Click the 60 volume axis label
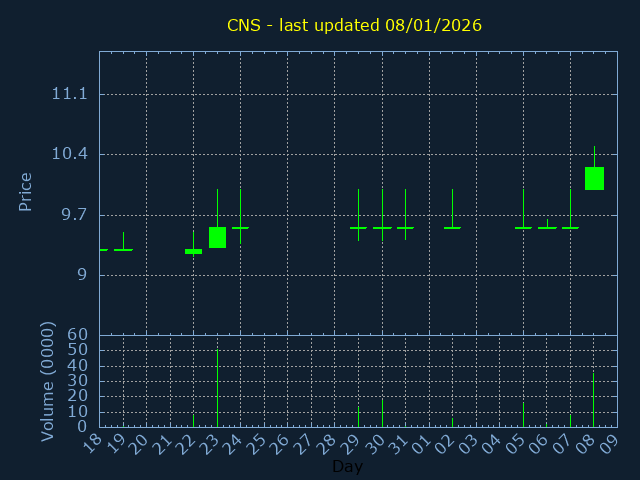The width and height of the screenshot is (640, 480). (77, 335)
